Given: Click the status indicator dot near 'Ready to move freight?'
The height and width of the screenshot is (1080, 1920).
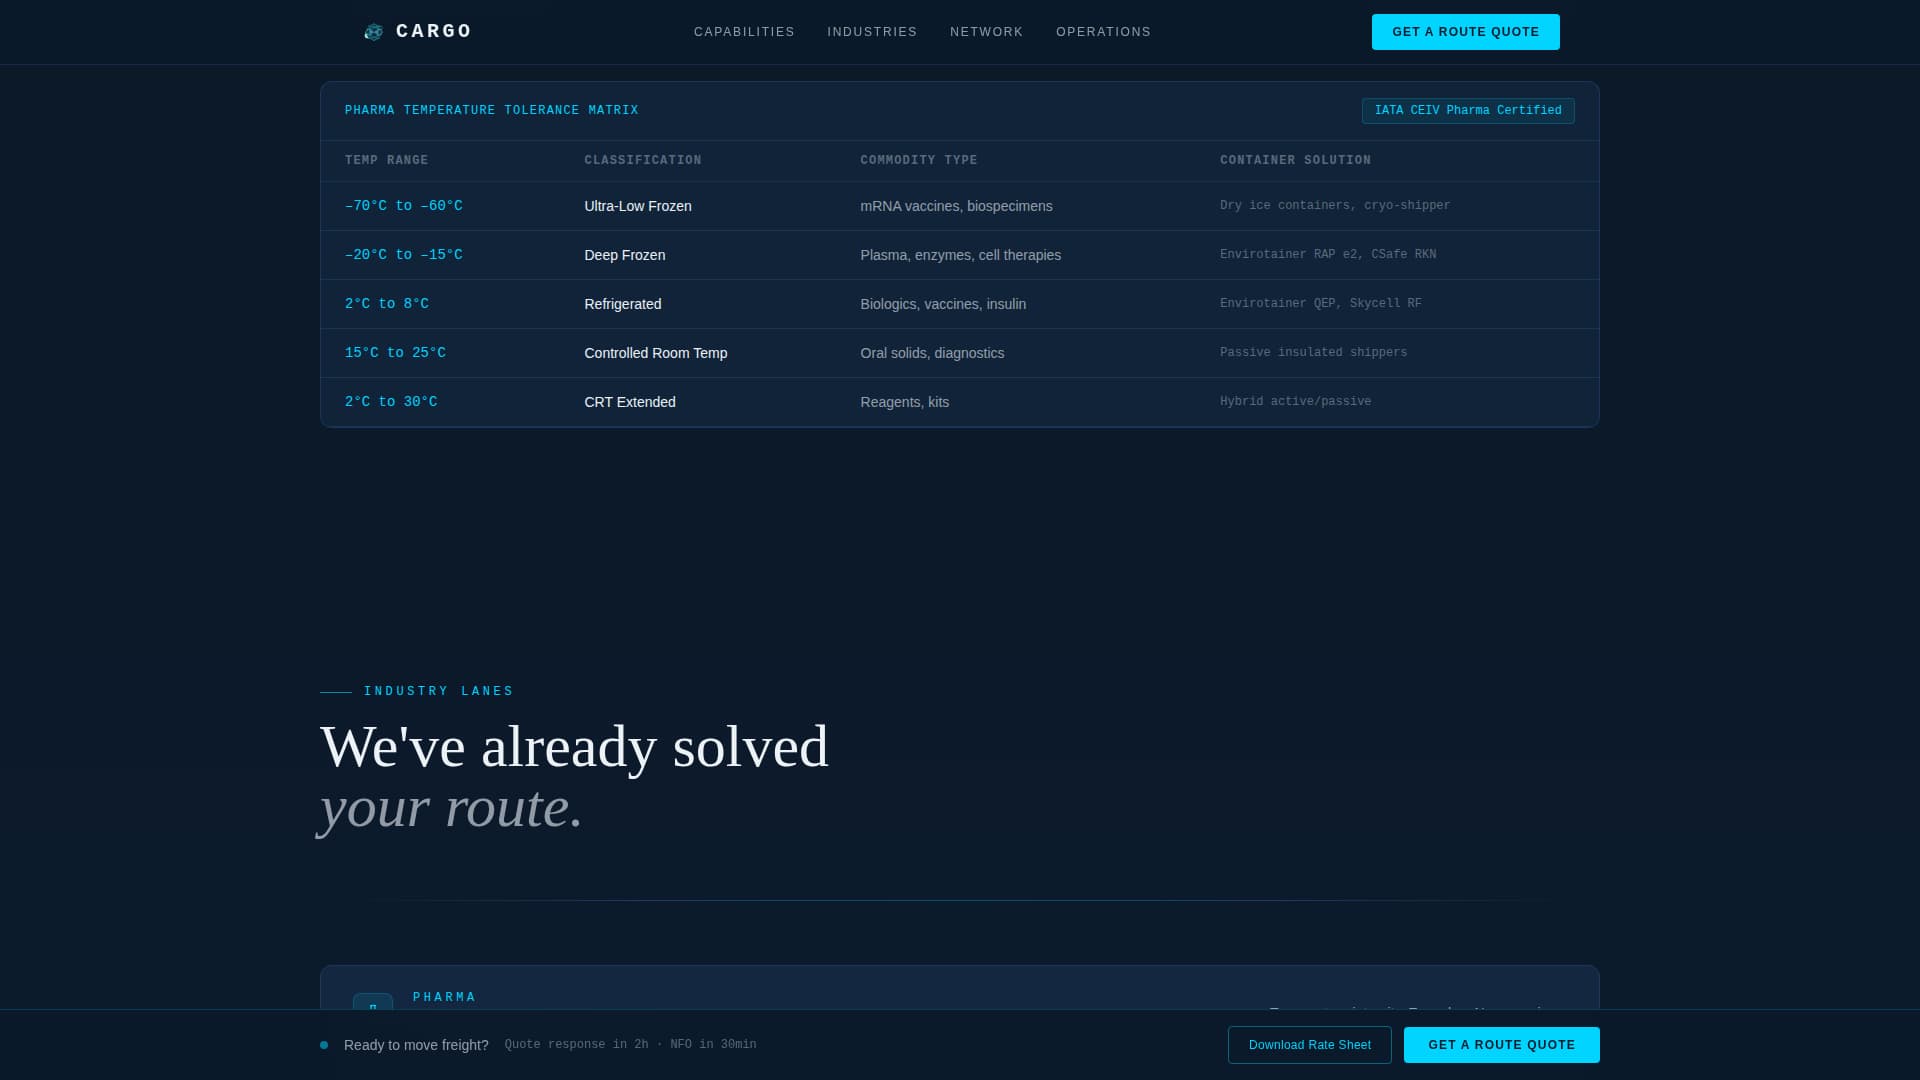Looking at the screenshot, I should click(x=324, y=1044).
